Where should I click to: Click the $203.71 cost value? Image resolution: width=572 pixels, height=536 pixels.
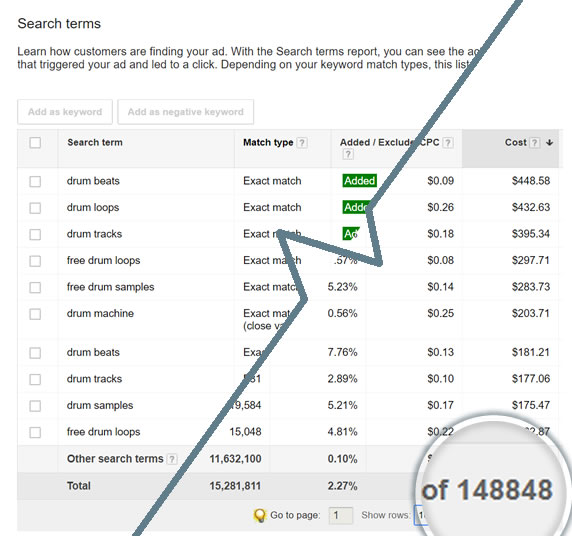pos(531,313)
